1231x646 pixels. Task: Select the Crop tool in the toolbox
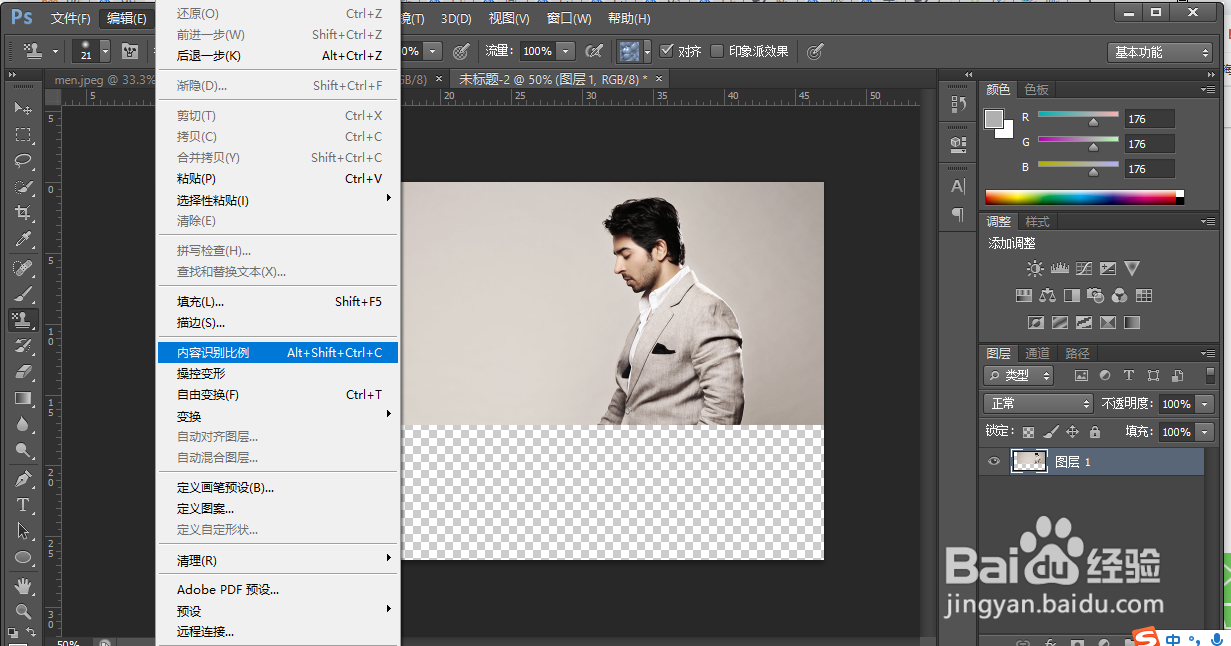[23, 213]
